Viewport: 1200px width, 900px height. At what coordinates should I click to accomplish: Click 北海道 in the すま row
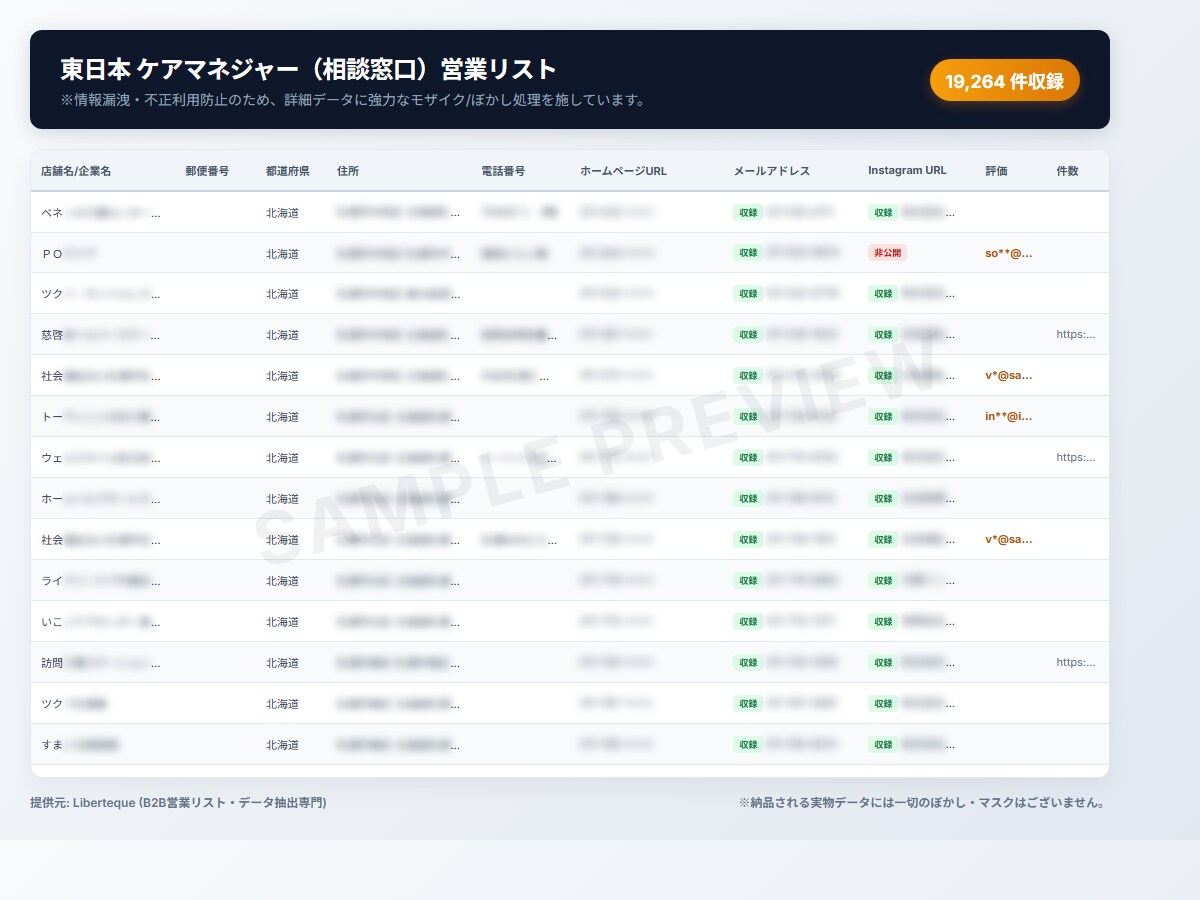click(282, 746)
